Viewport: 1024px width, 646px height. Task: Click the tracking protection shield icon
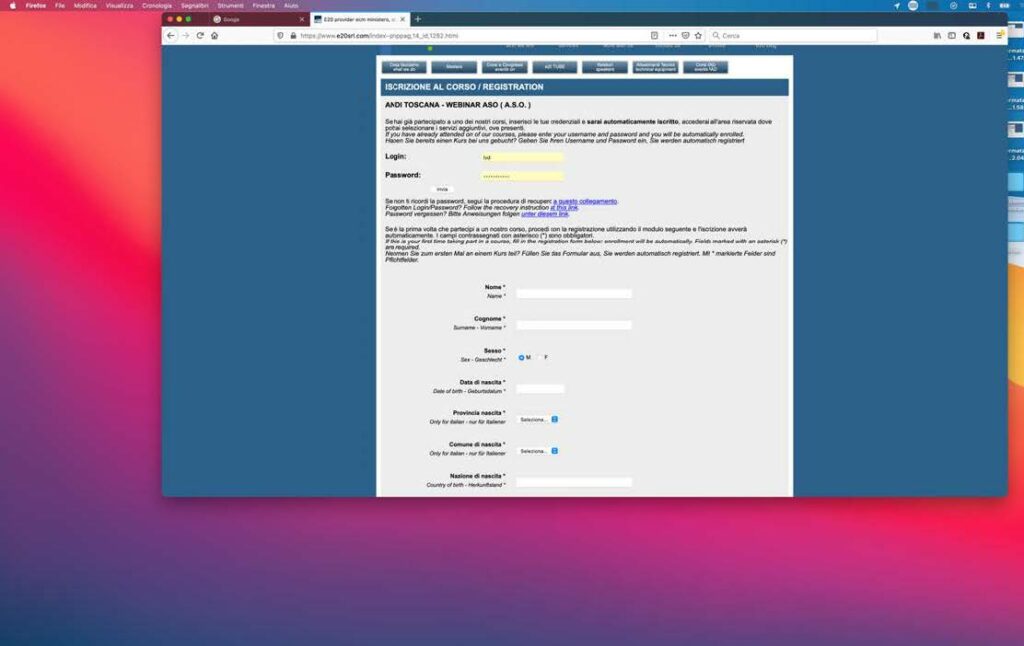pos(281,36)
